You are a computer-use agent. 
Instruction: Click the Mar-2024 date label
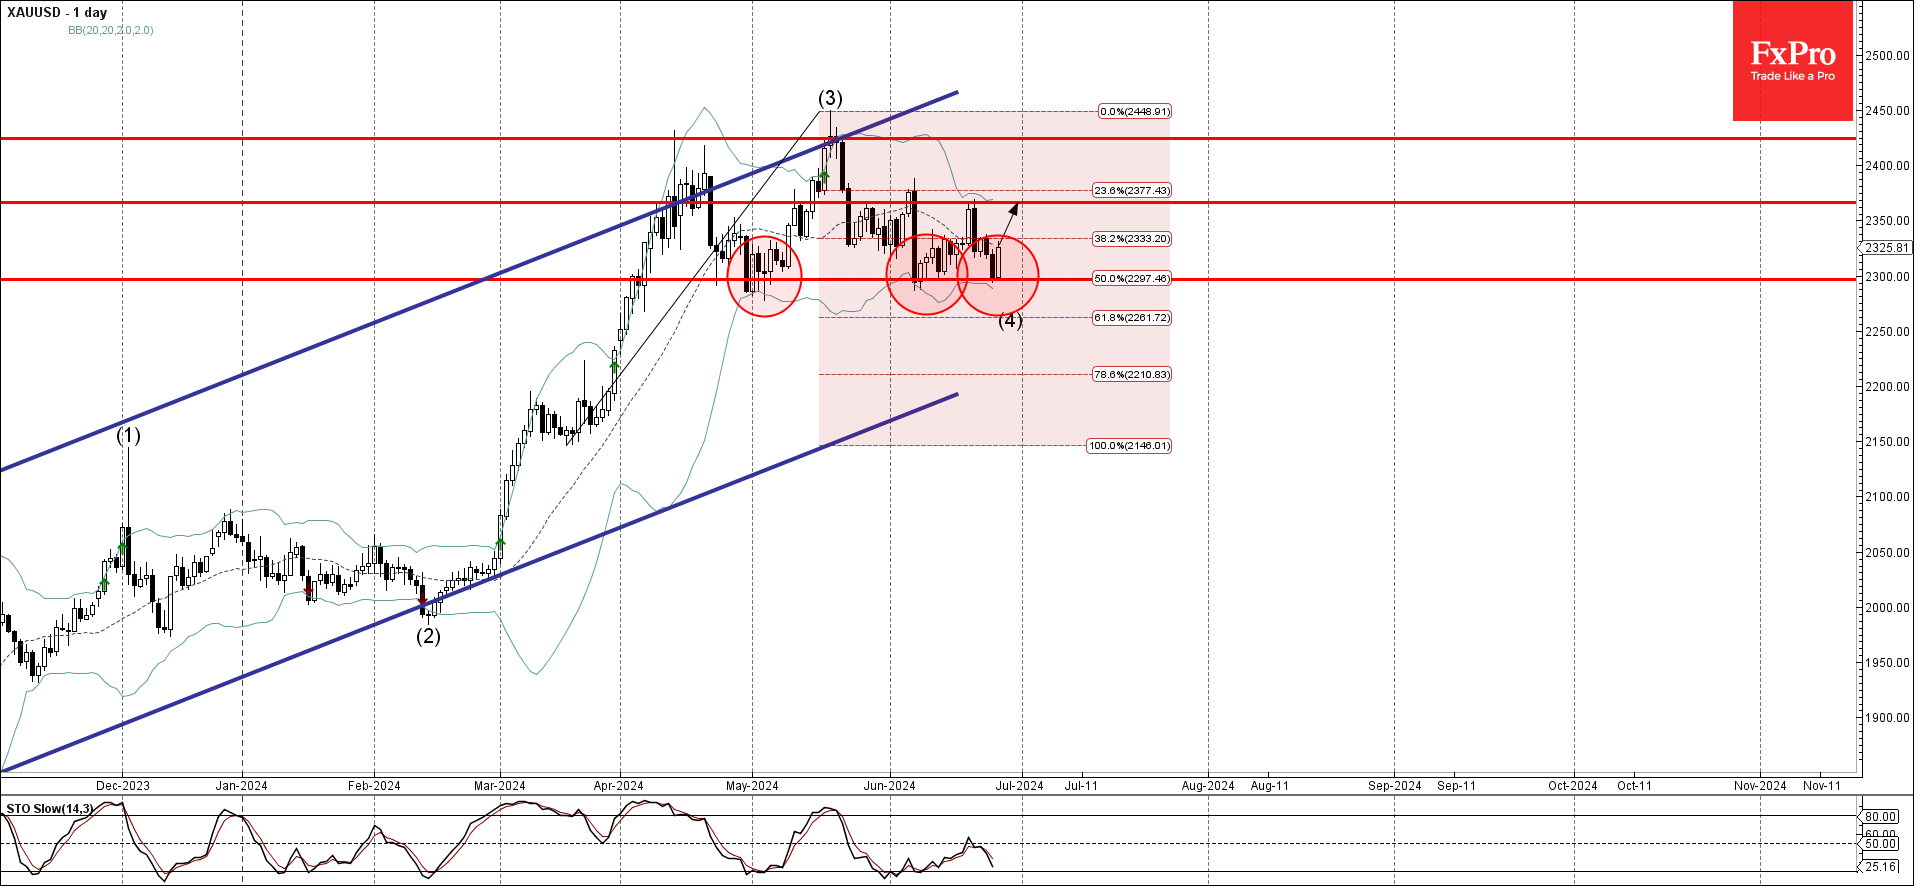[500, 786]
